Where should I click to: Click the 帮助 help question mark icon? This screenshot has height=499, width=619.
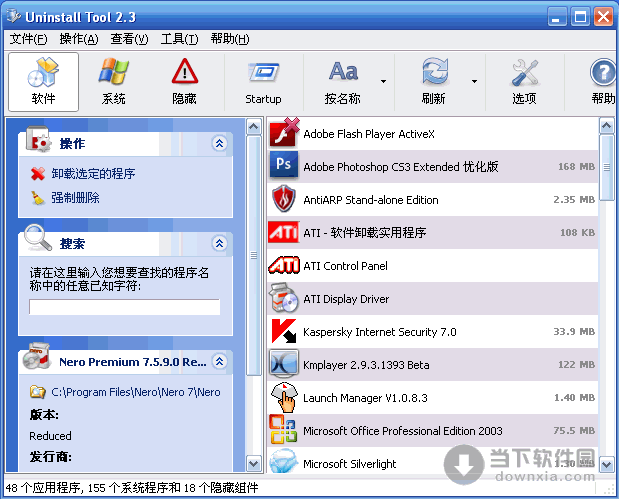(x=602, y=82)
